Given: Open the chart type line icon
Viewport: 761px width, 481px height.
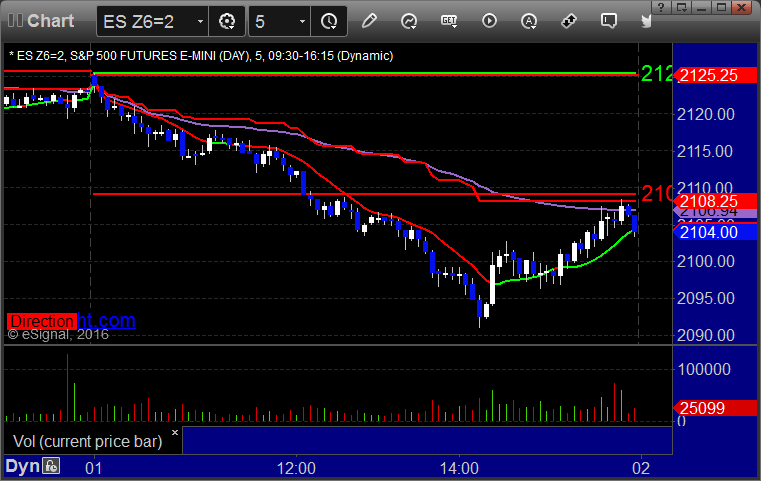Looking at the screenshot, I should pyautogui.click(x=409, y=21).
